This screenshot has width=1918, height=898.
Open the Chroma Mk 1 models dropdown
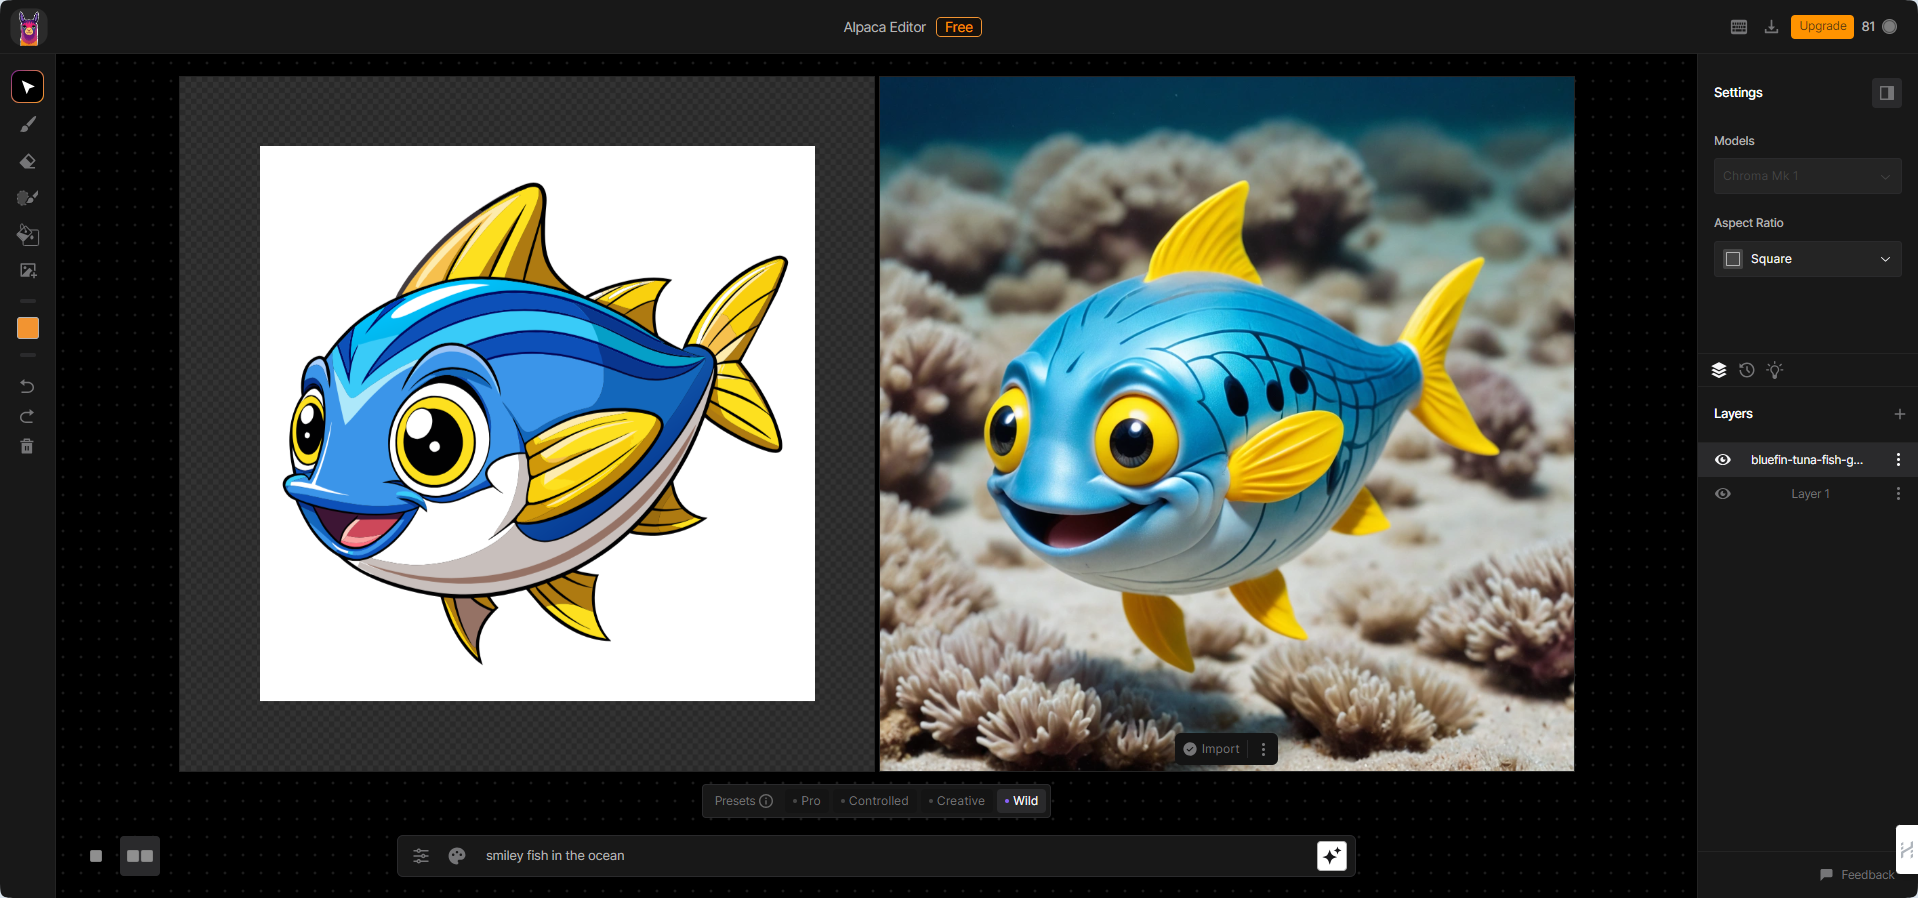click(x=1807, y=176)
